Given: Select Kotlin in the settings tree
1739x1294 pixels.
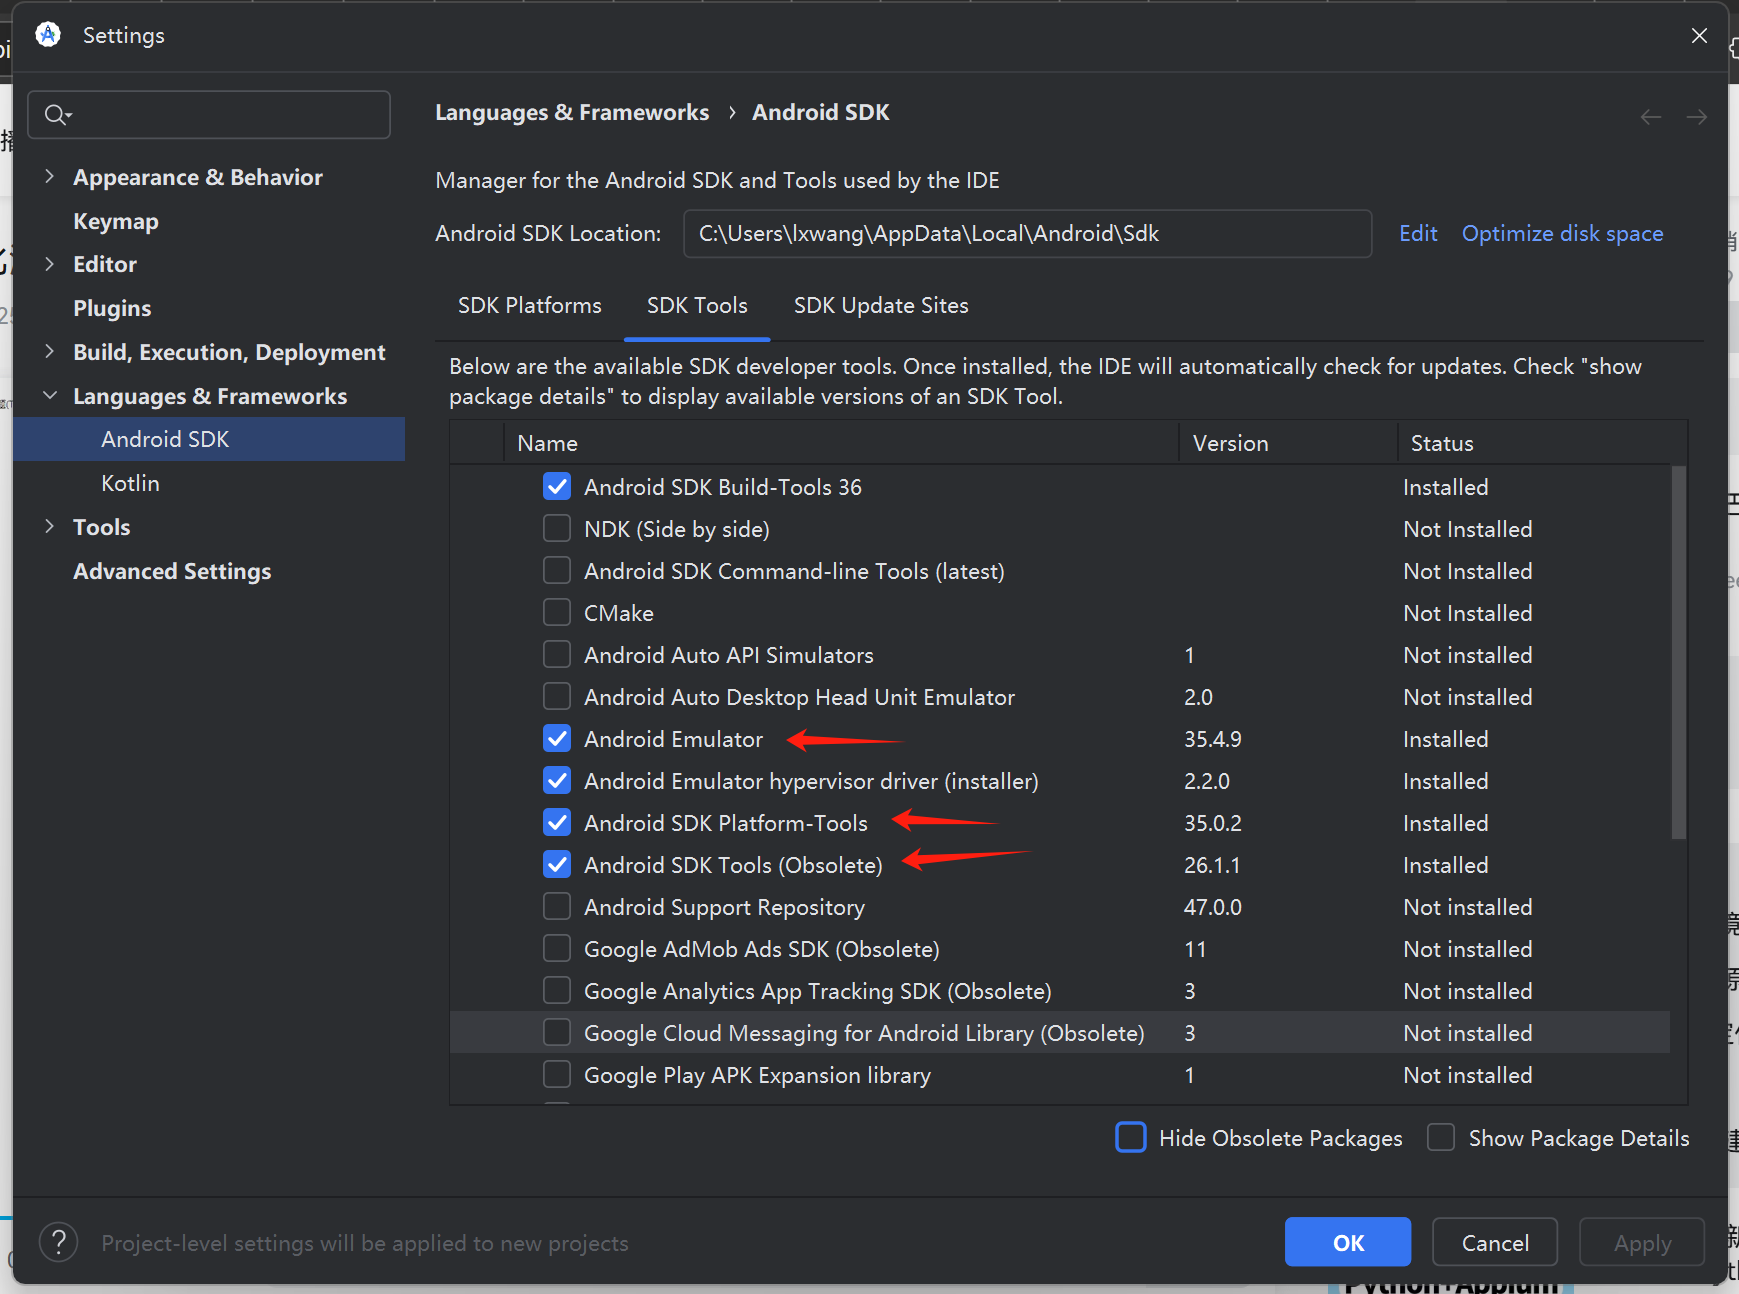Looking at the screenshot, I should click(x=130, y=483).
